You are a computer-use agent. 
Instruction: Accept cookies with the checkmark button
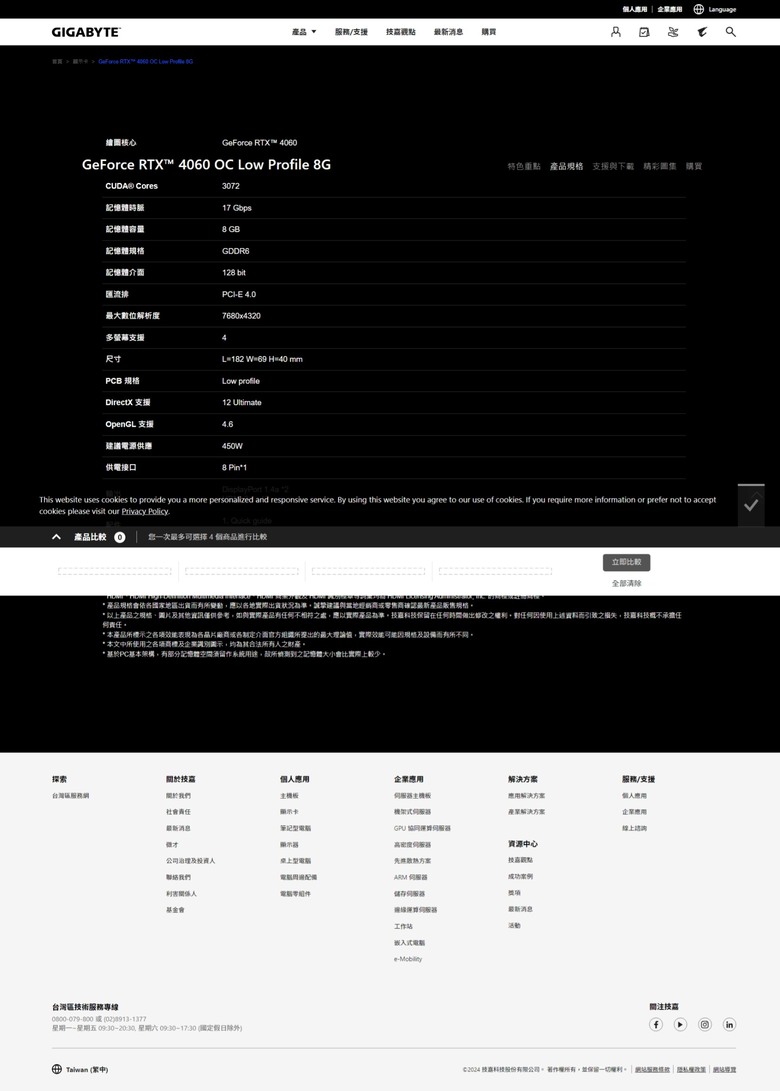[x=751, y=505]
